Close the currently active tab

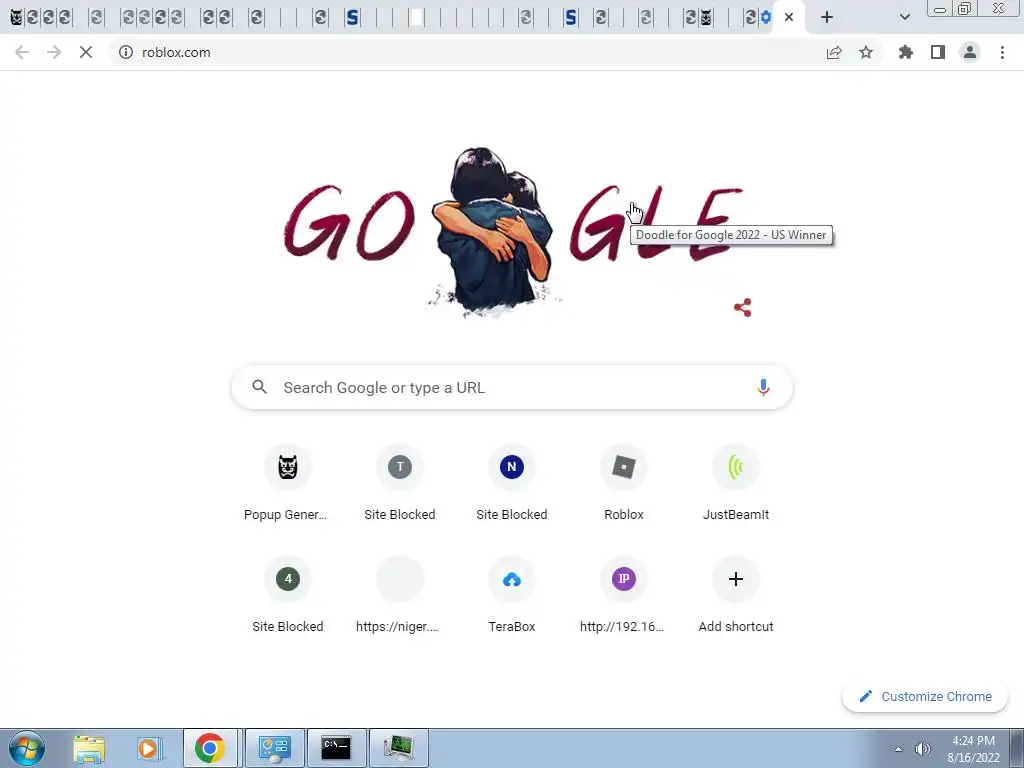point(789,18)
